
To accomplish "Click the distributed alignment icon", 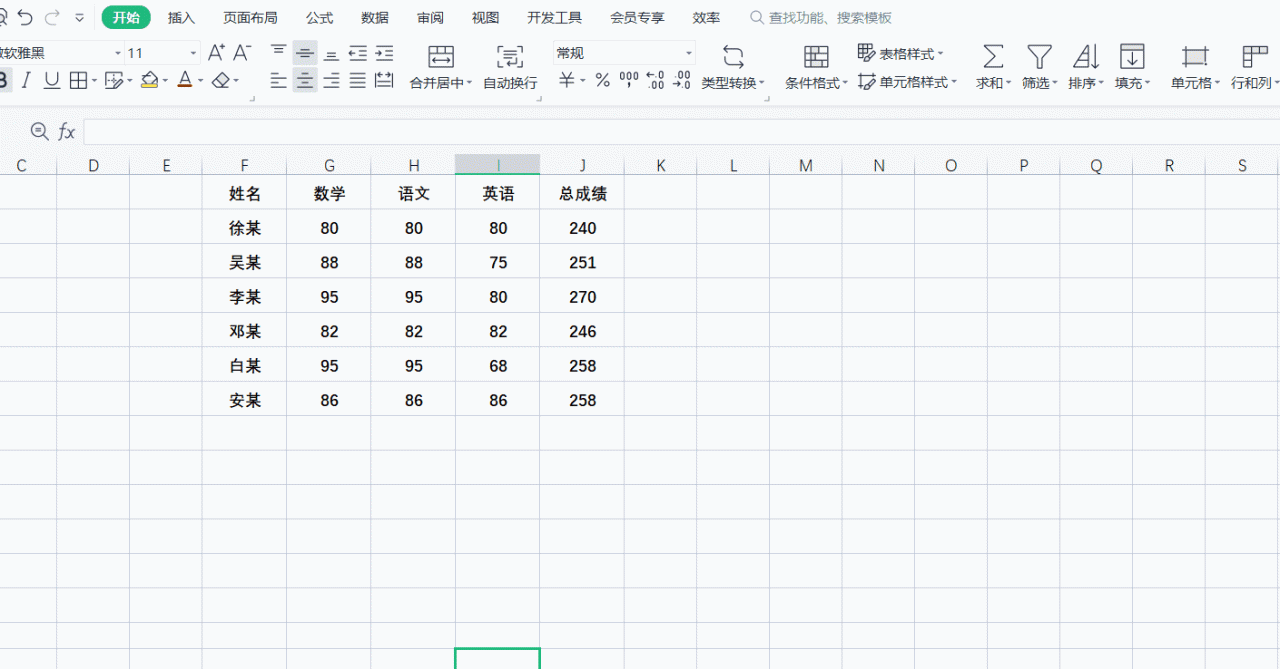I will [384, 81].
